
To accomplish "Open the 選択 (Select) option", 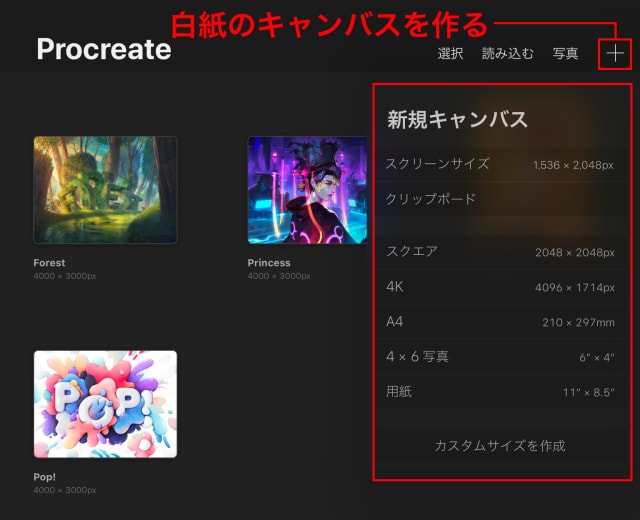I will tap(450, 53).
